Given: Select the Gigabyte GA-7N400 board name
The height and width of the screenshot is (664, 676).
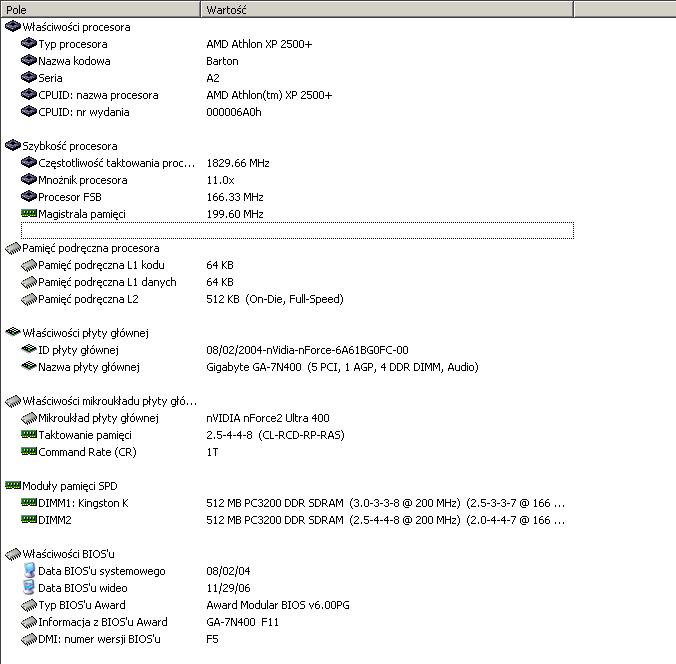Looking at the screenshot, I should pyautogui.click(x=342, y=367).
